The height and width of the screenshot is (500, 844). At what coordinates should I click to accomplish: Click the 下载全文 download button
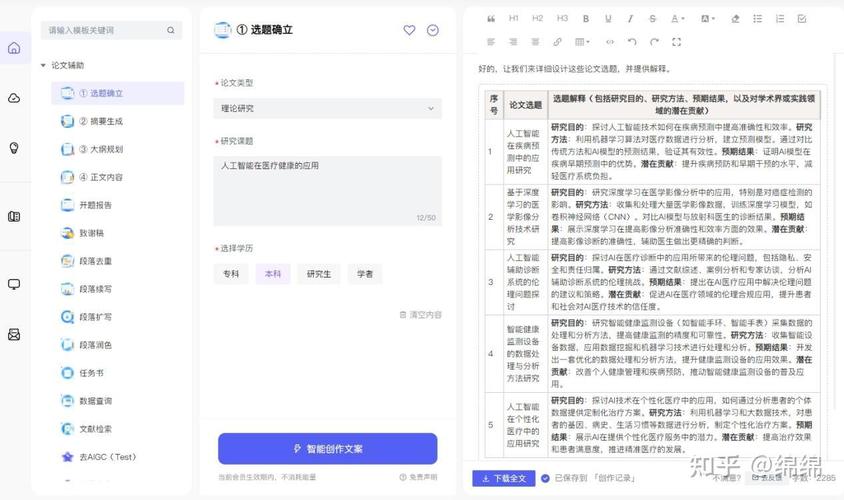[x=504, y=478]
